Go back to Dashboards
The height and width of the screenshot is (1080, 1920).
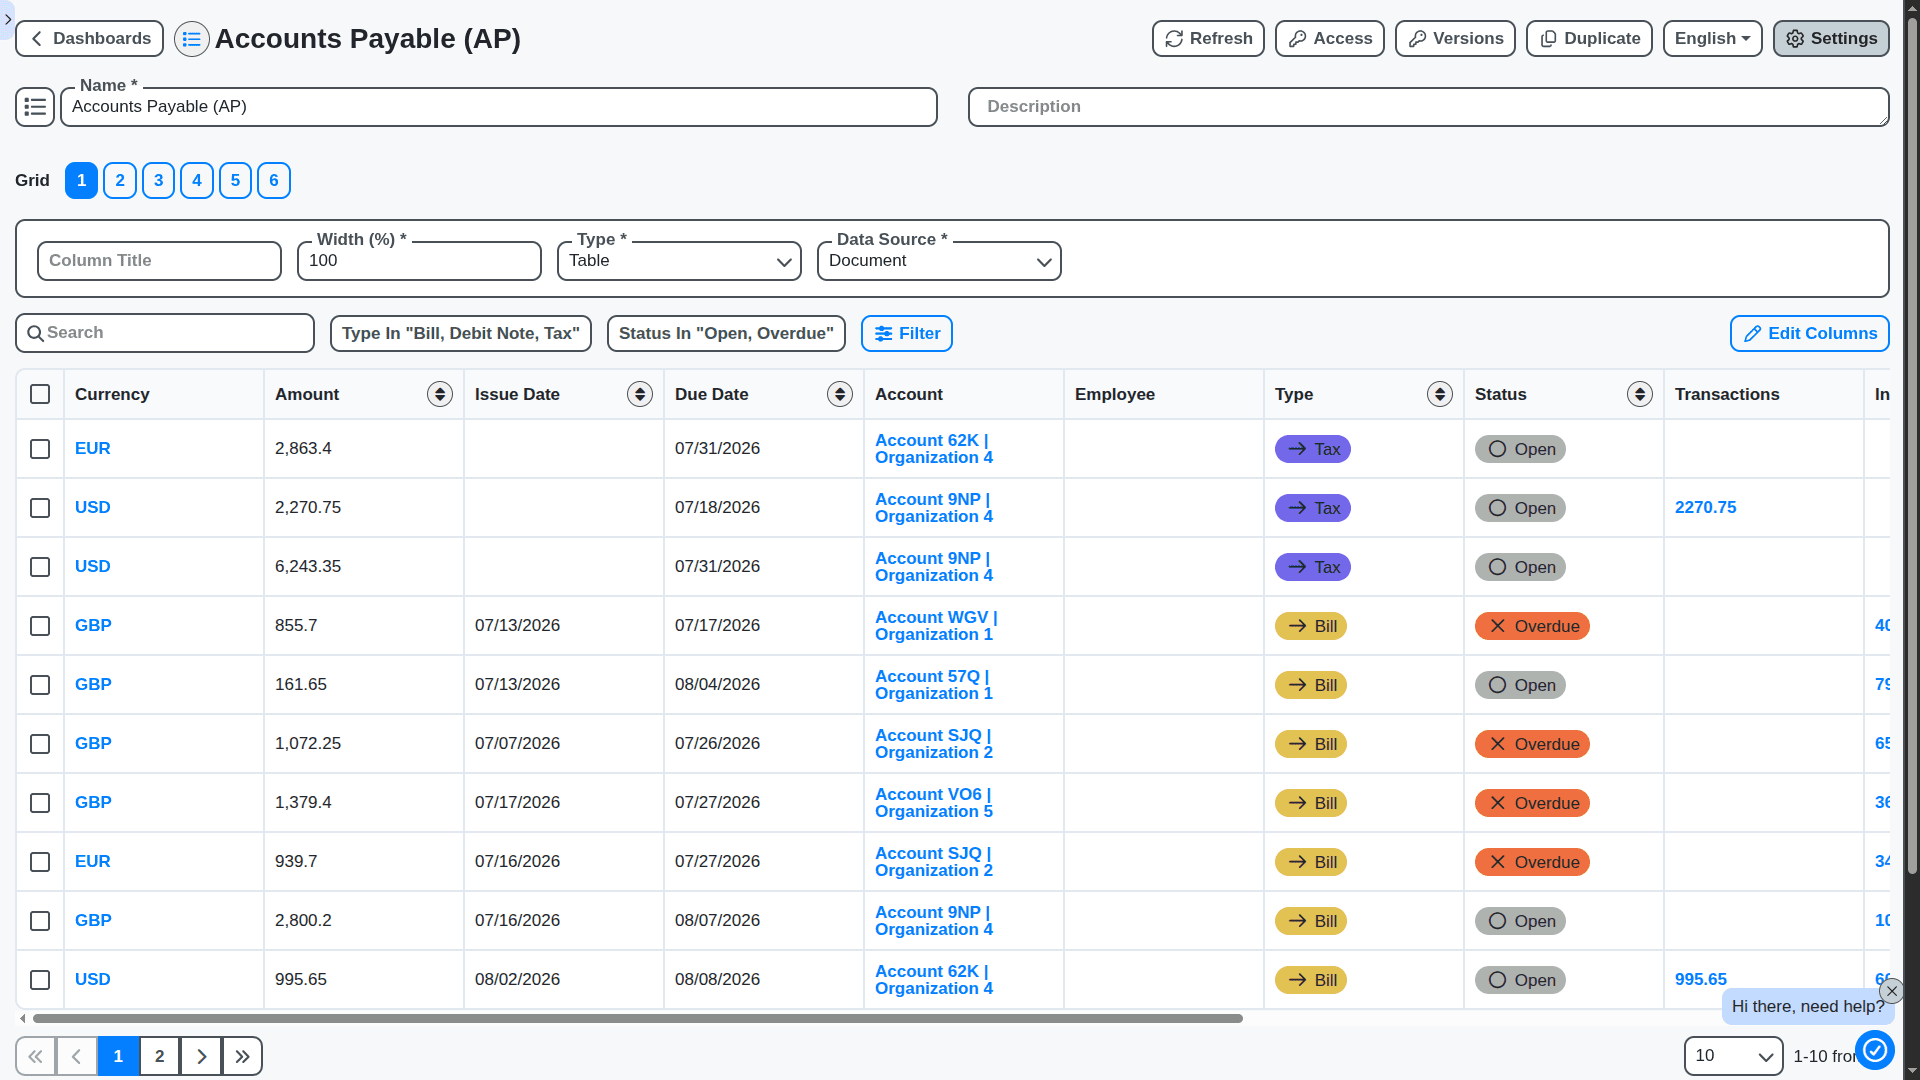(90, 39)
